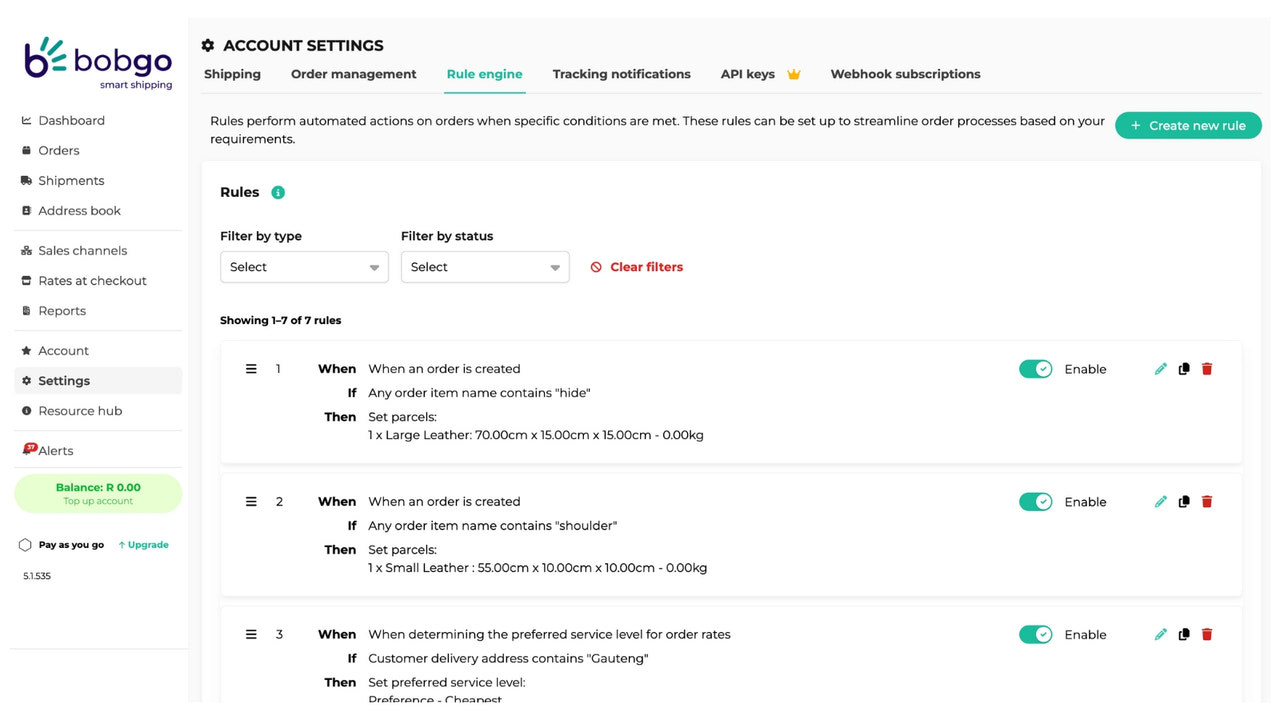Click the Upgrade link near Pay as you go

(x=143, y=544)
